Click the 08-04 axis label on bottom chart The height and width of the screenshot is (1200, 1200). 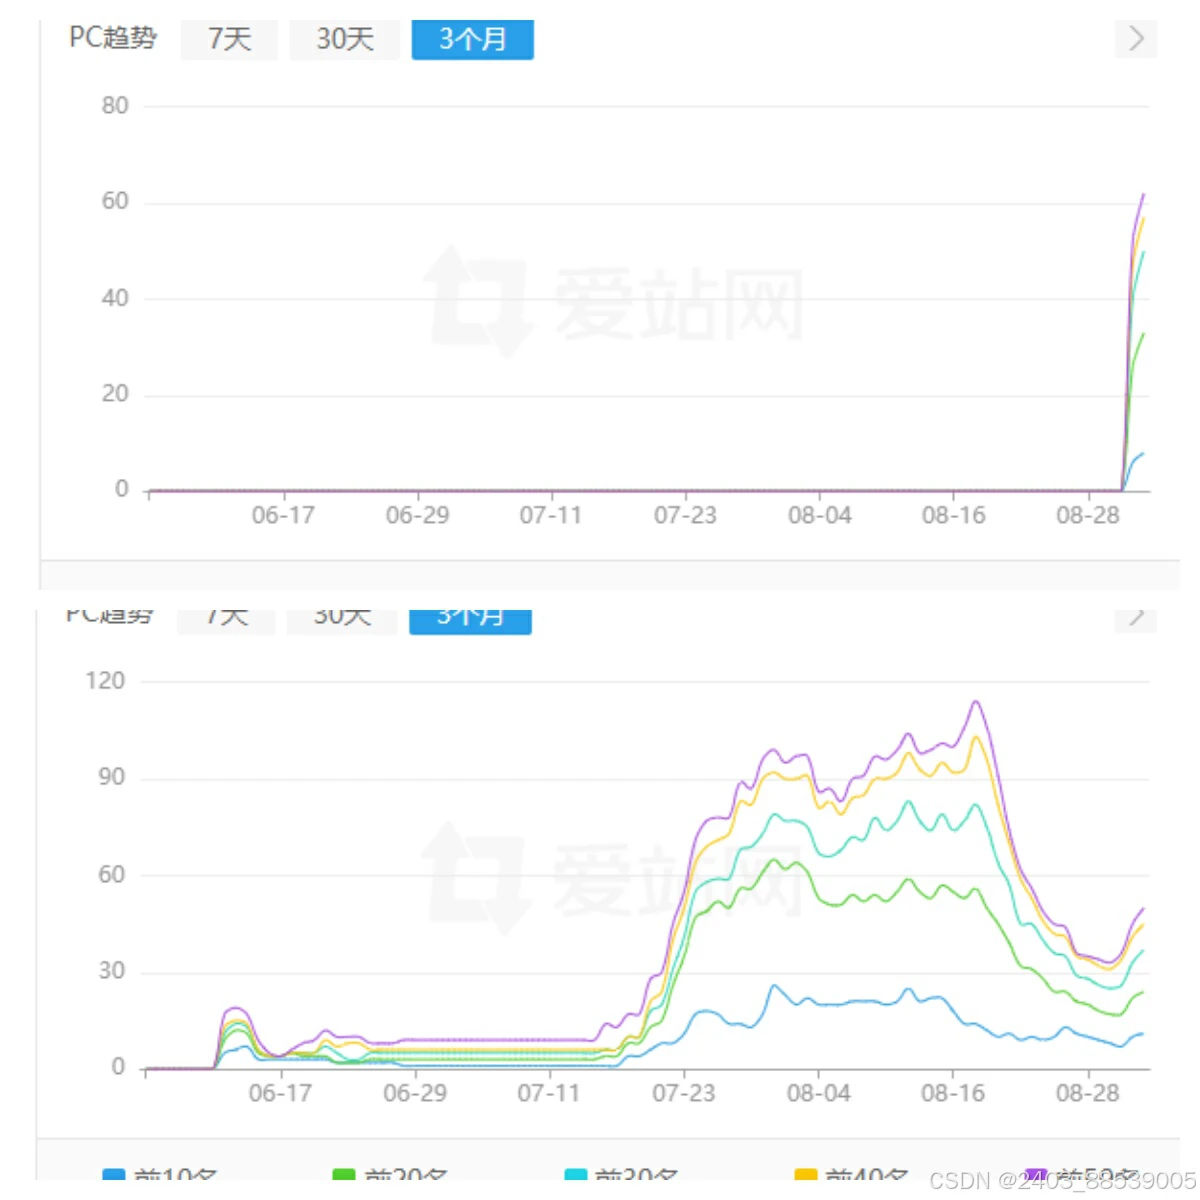point(820,1092)
